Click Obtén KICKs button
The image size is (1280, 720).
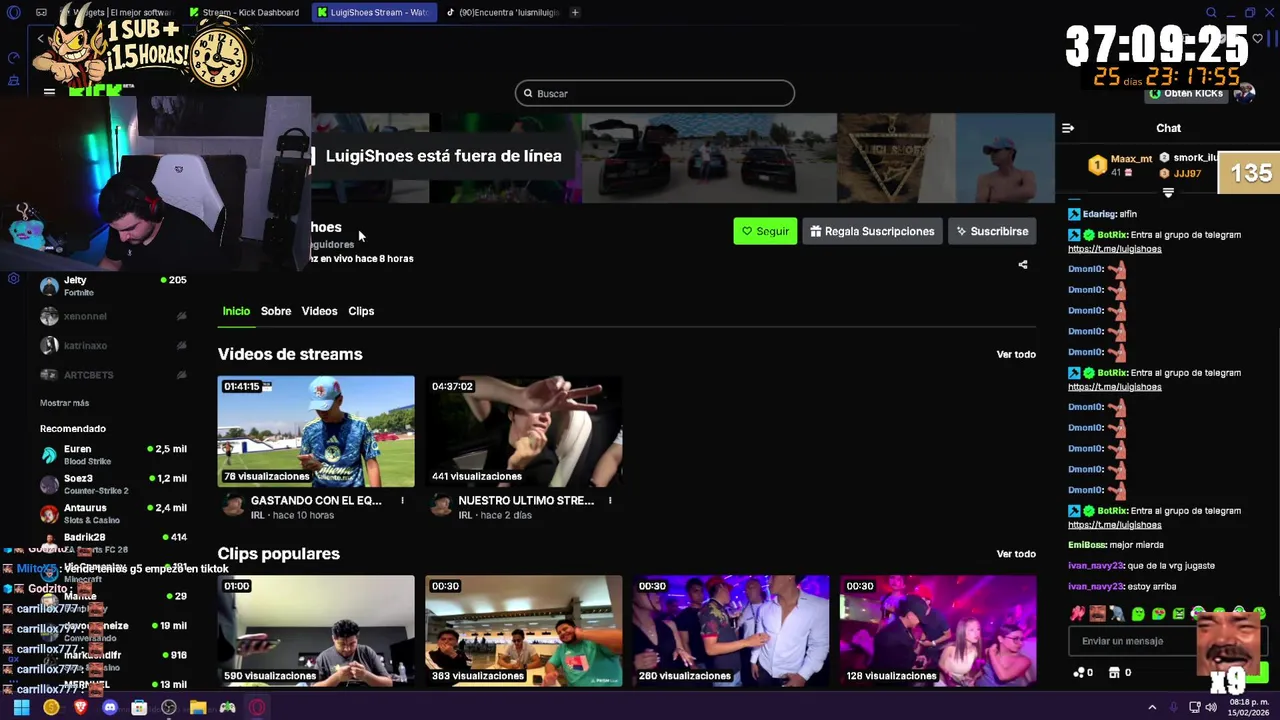pos(1187,93)
